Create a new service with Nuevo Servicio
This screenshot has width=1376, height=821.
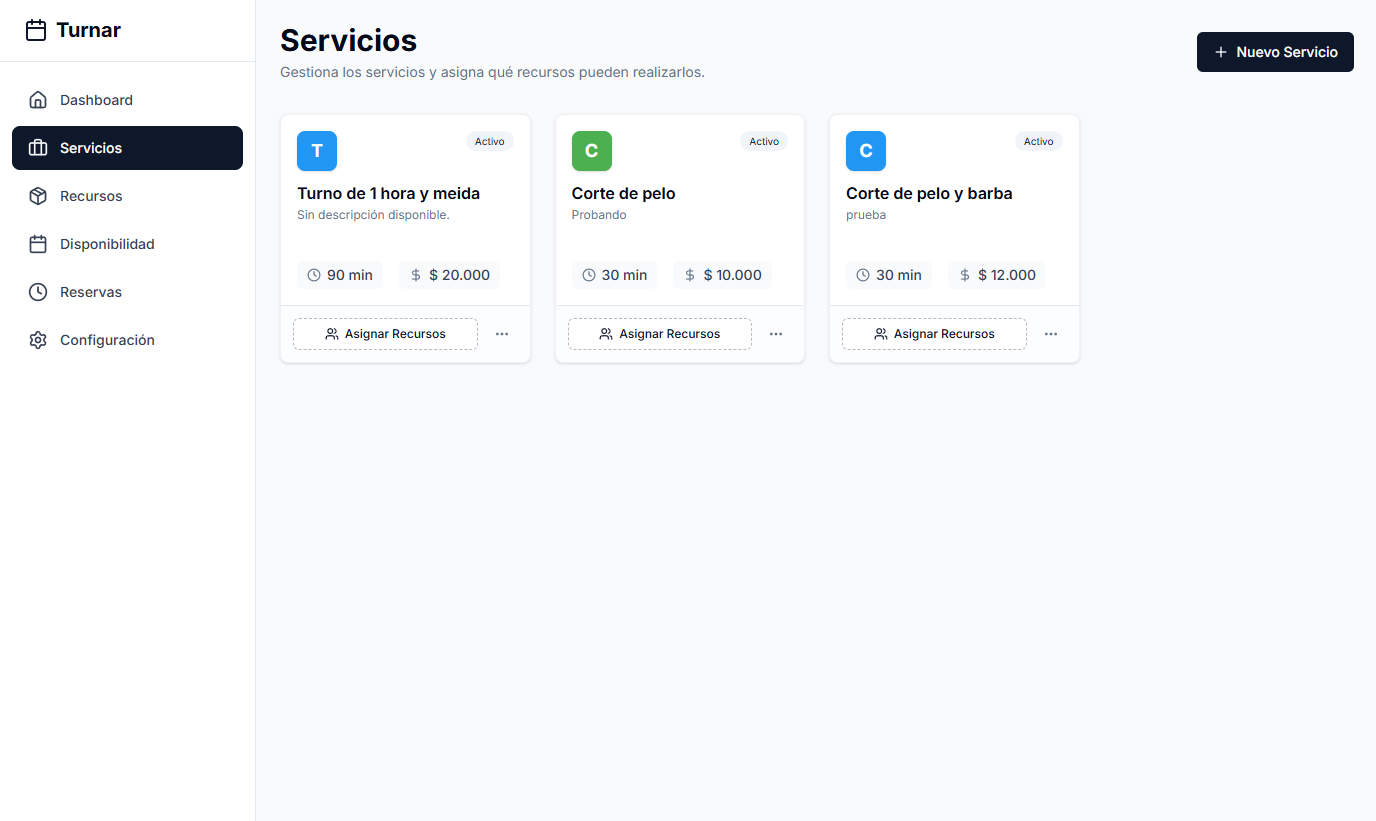[1274, 52]
